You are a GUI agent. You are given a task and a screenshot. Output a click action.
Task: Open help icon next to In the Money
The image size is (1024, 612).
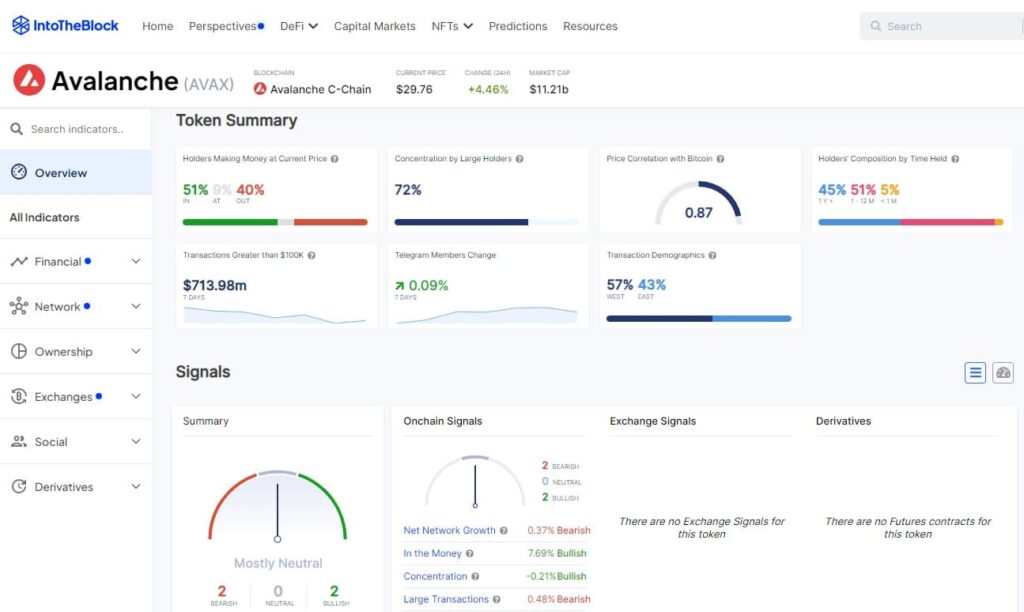470,553
